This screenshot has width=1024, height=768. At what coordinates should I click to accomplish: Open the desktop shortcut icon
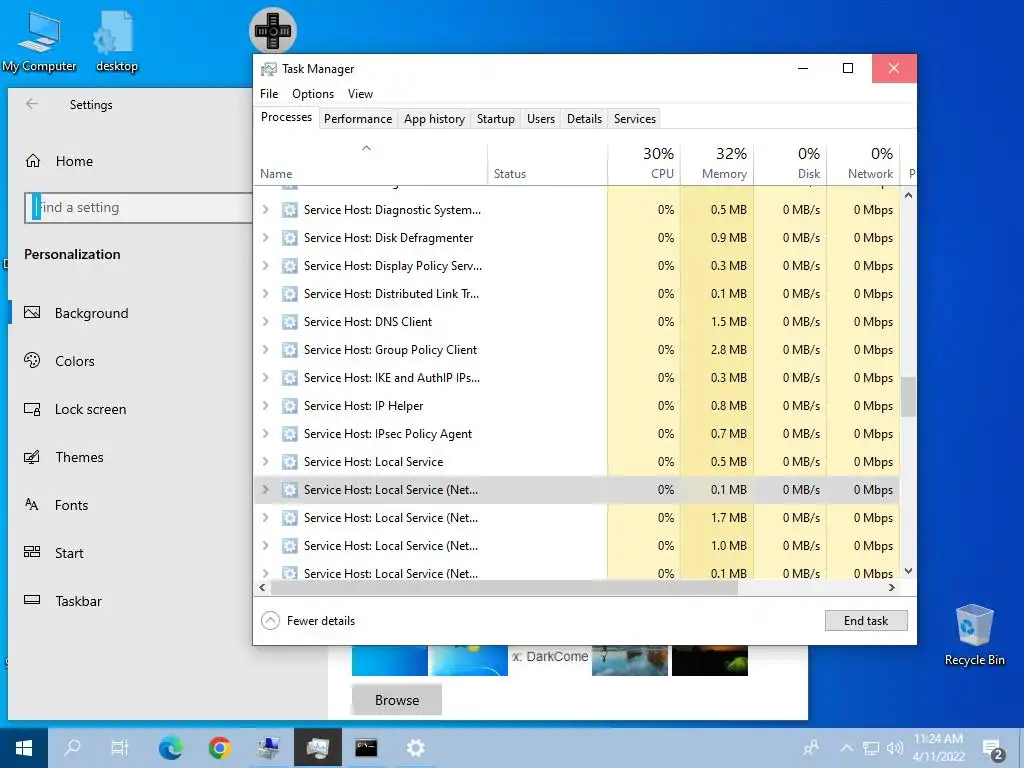pos(116,41)
